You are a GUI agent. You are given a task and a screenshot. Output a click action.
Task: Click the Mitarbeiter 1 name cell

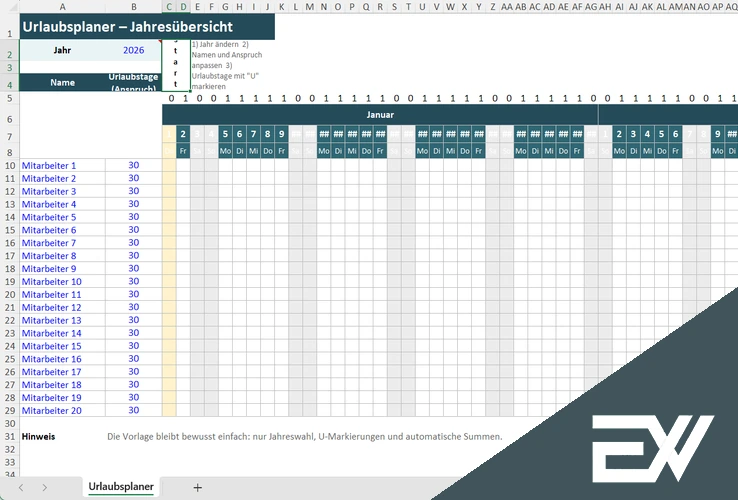(62, 165)
